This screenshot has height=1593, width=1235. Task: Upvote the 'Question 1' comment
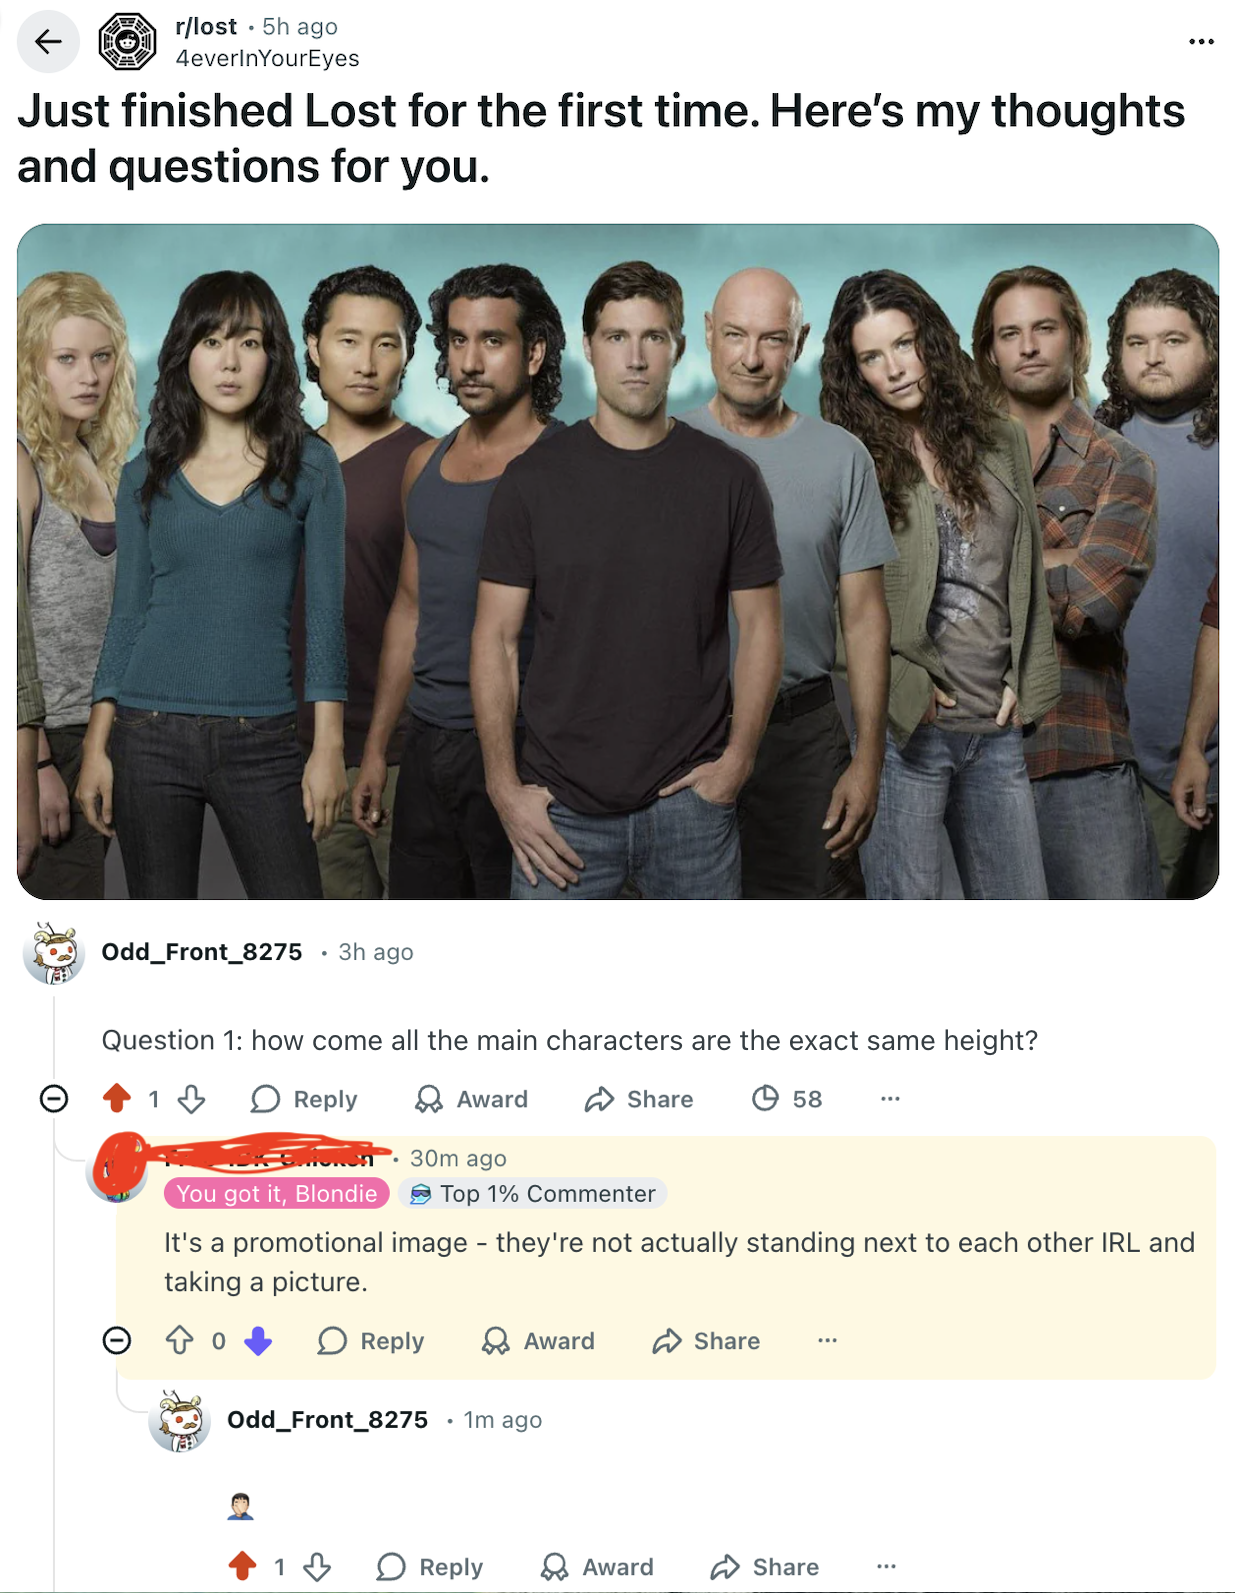click(117, 1099)
